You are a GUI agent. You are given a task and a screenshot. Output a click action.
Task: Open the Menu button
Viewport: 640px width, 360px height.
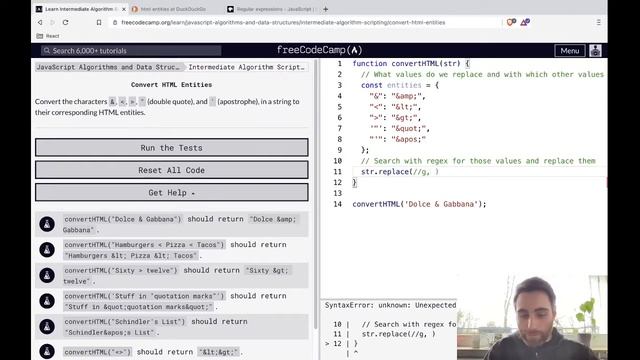[569, 51]
